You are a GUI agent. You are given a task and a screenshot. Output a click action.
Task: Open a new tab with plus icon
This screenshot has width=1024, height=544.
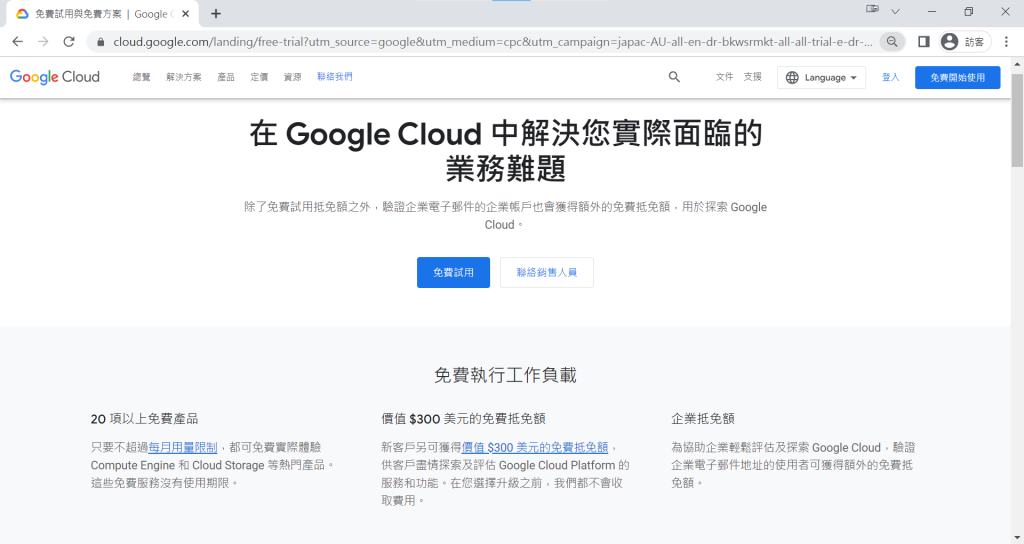(x=216, y=14)
